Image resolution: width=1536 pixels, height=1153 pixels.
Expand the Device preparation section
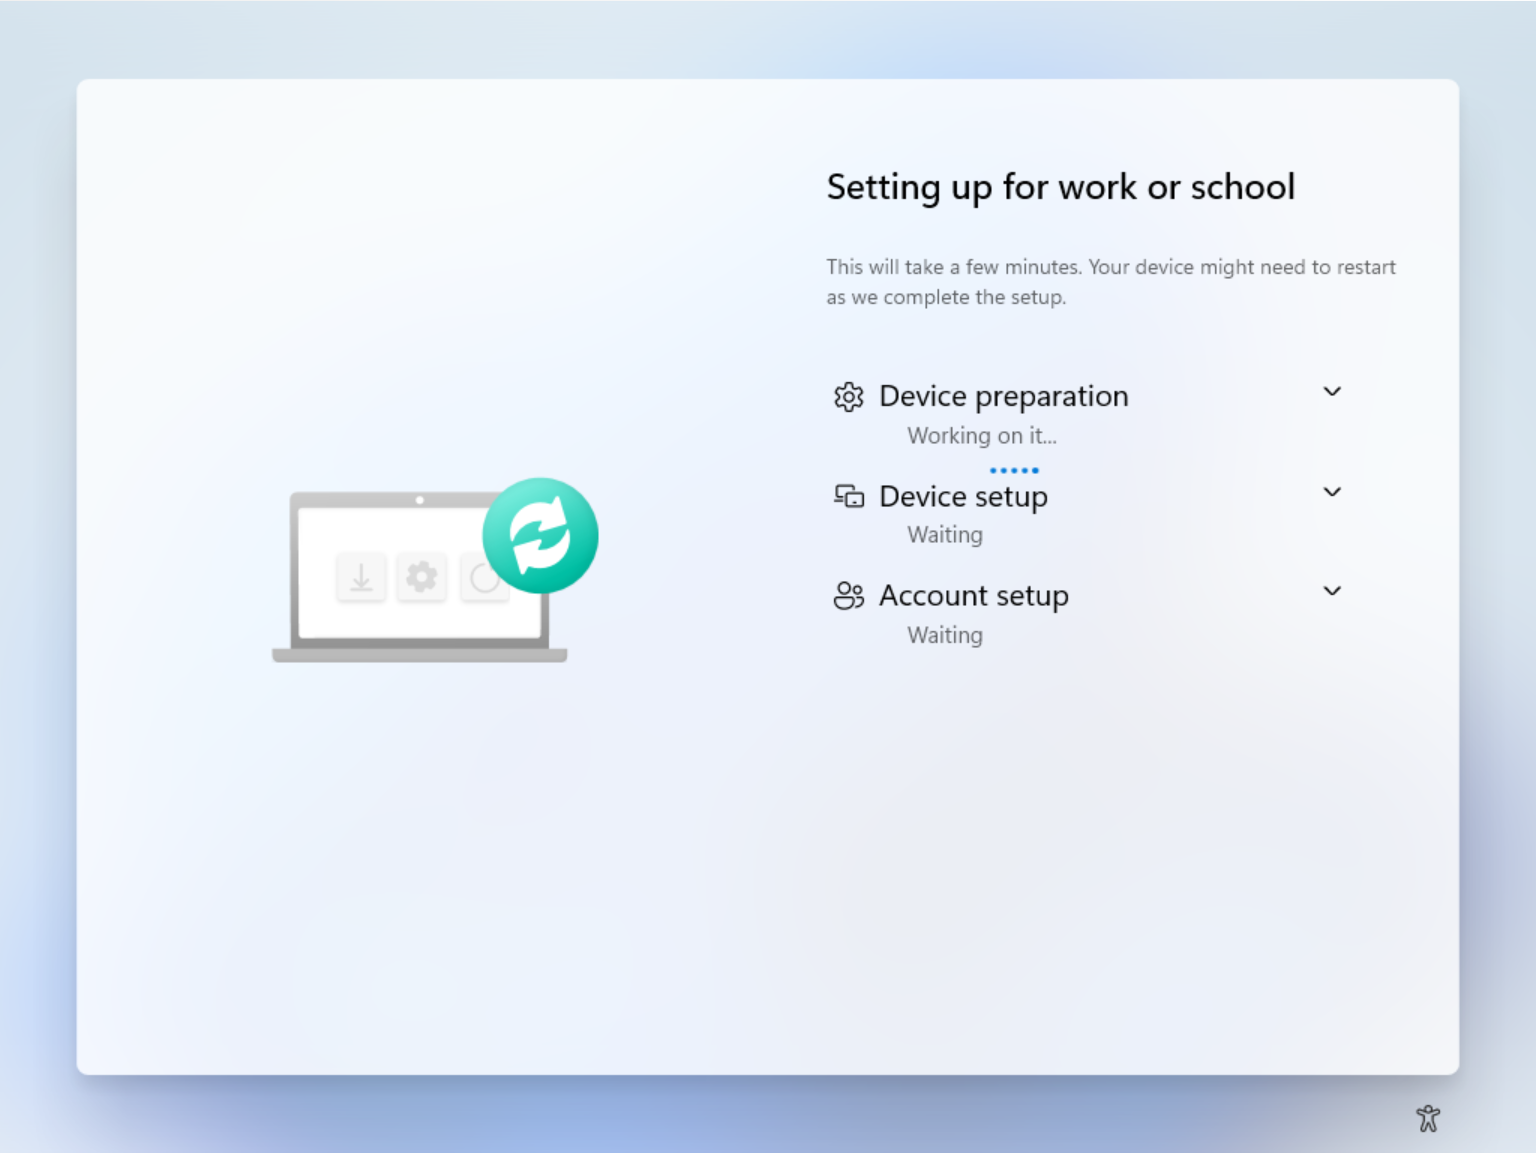click(x=1332, y=392)
